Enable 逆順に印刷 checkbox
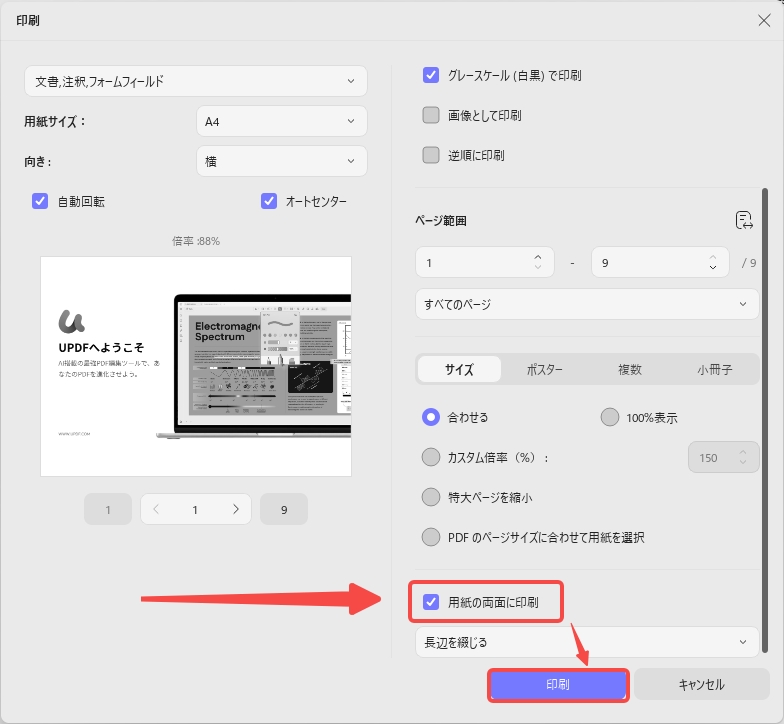The image size is (784, 724). (430, 155)
